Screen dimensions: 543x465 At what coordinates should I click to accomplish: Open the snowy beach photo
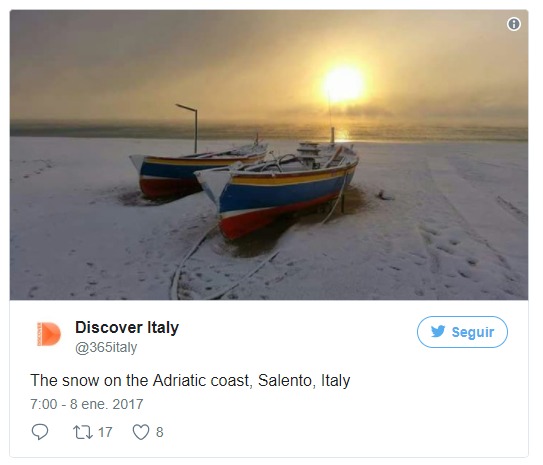tap(269, 155)
